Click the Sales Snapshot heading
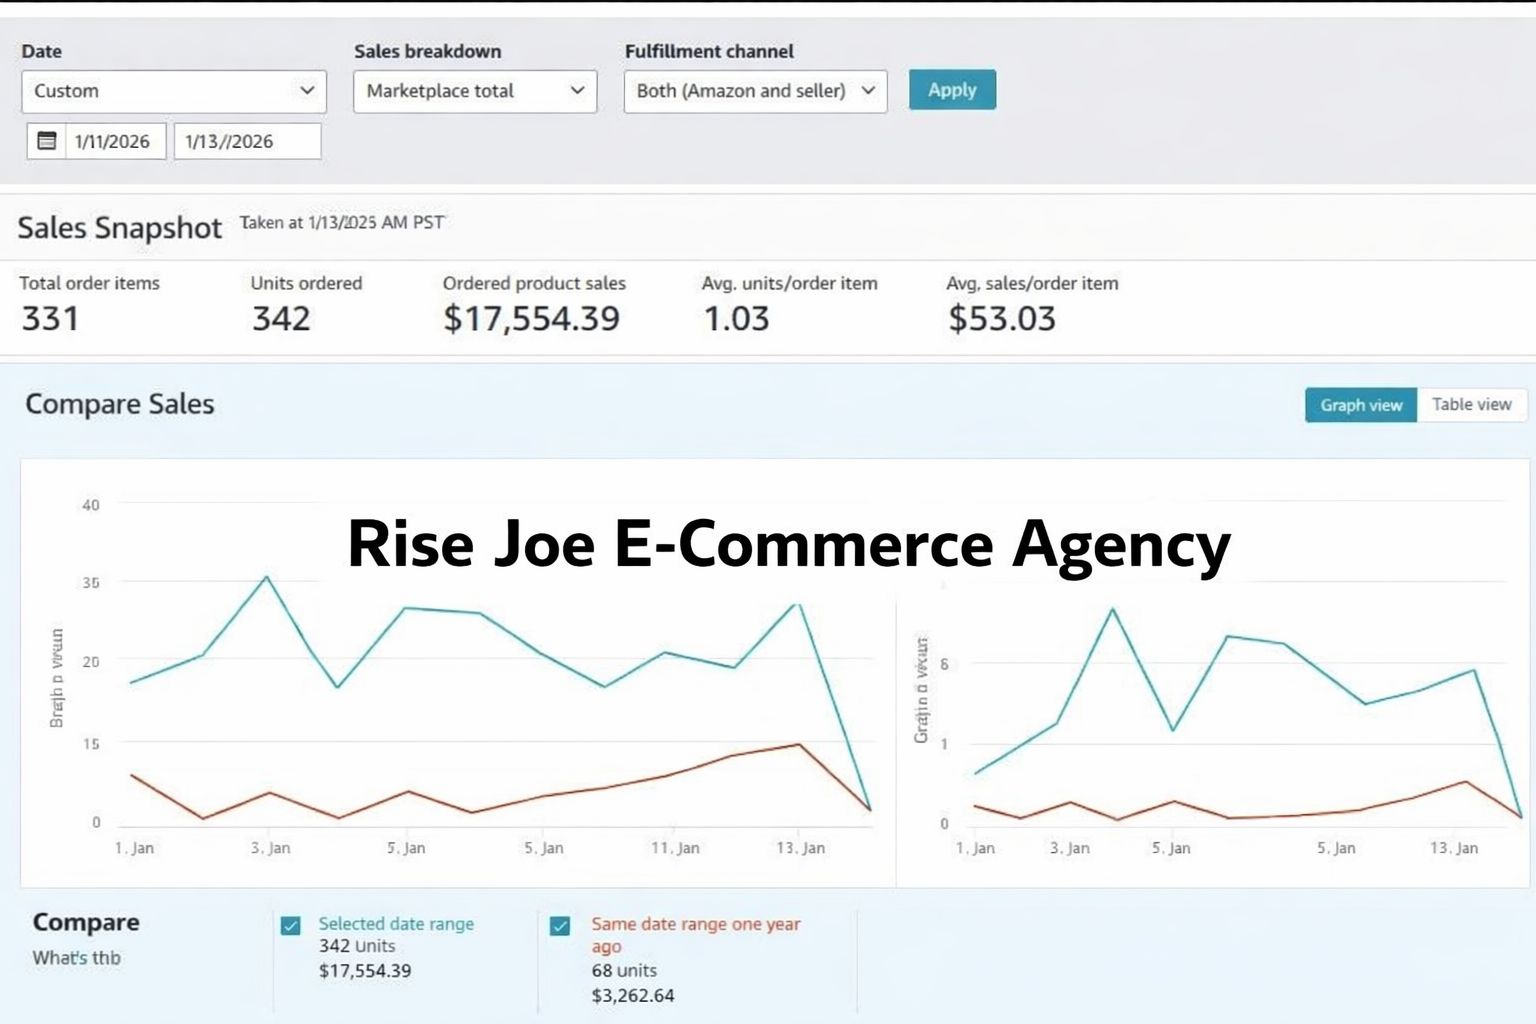The width and height of the screenshot is (1536, 1024). (x=119, y=228)
